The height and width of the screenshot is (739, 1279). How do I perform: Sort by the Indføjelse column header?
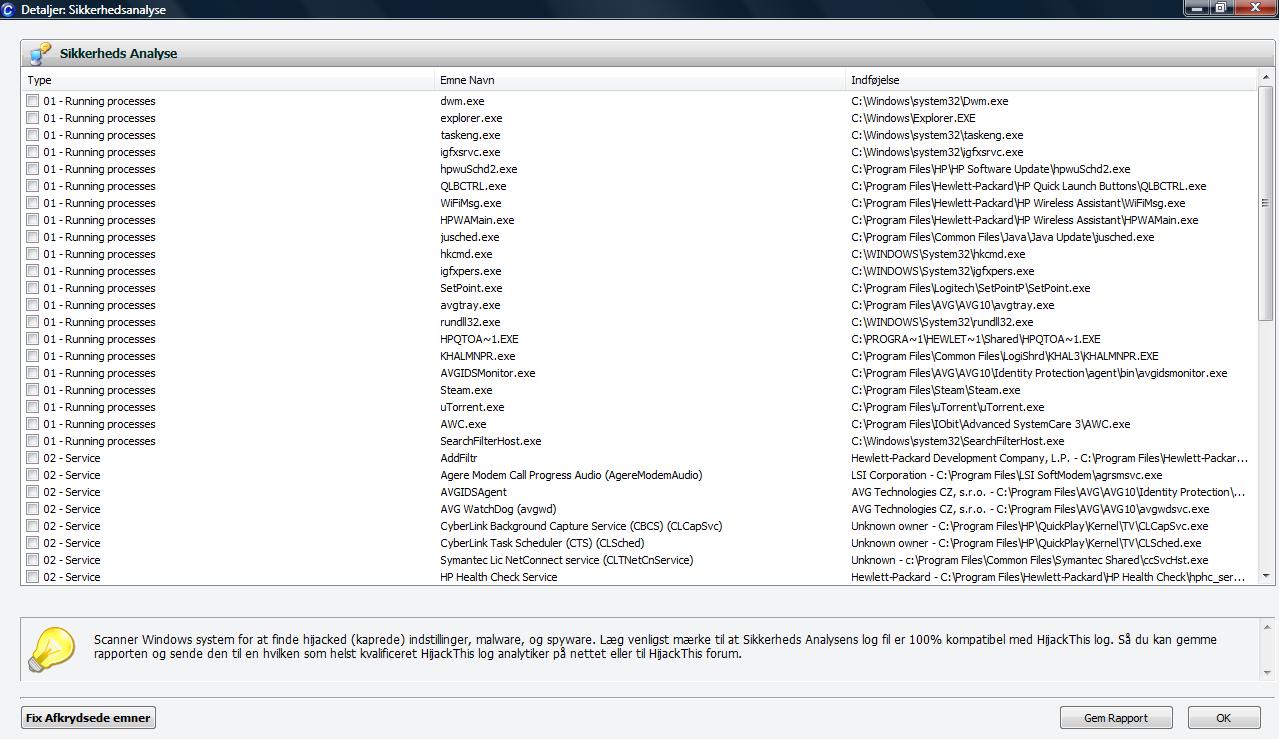pyautogui.click(x=1052, y=80)
